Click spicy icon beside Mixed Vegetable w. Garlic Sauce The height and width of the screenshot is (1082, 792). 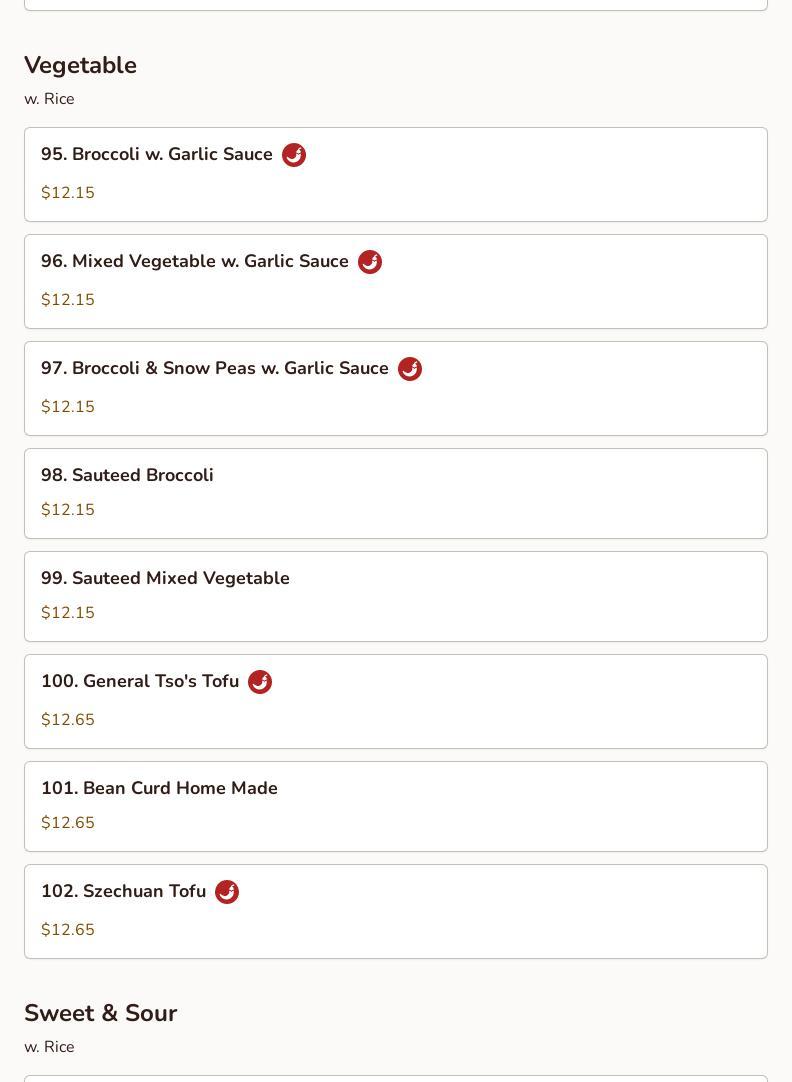[x=370, y=262]
